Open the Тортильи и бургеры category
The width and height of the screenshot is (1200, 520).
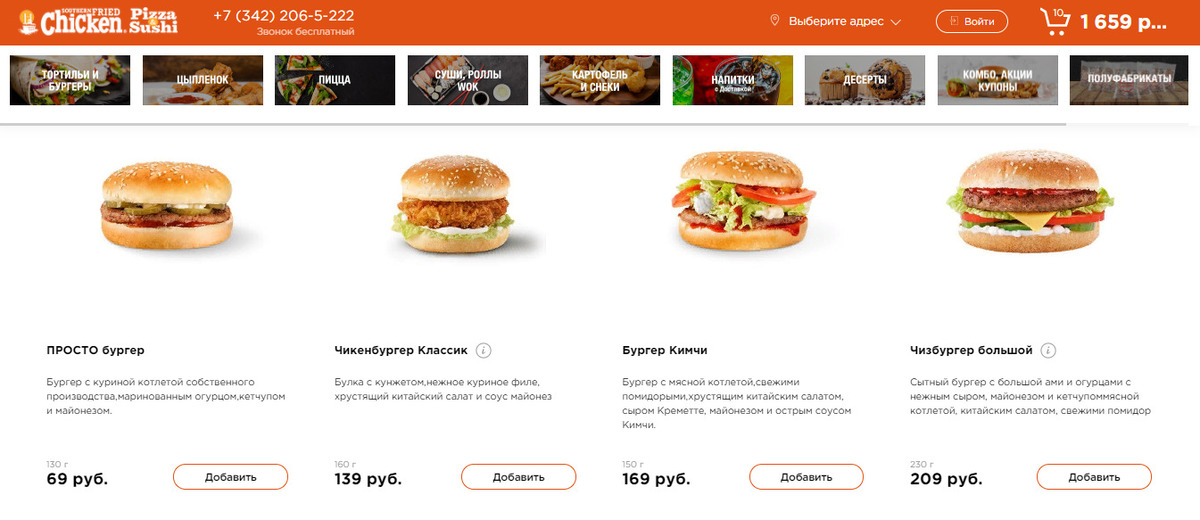pos(70,80)
